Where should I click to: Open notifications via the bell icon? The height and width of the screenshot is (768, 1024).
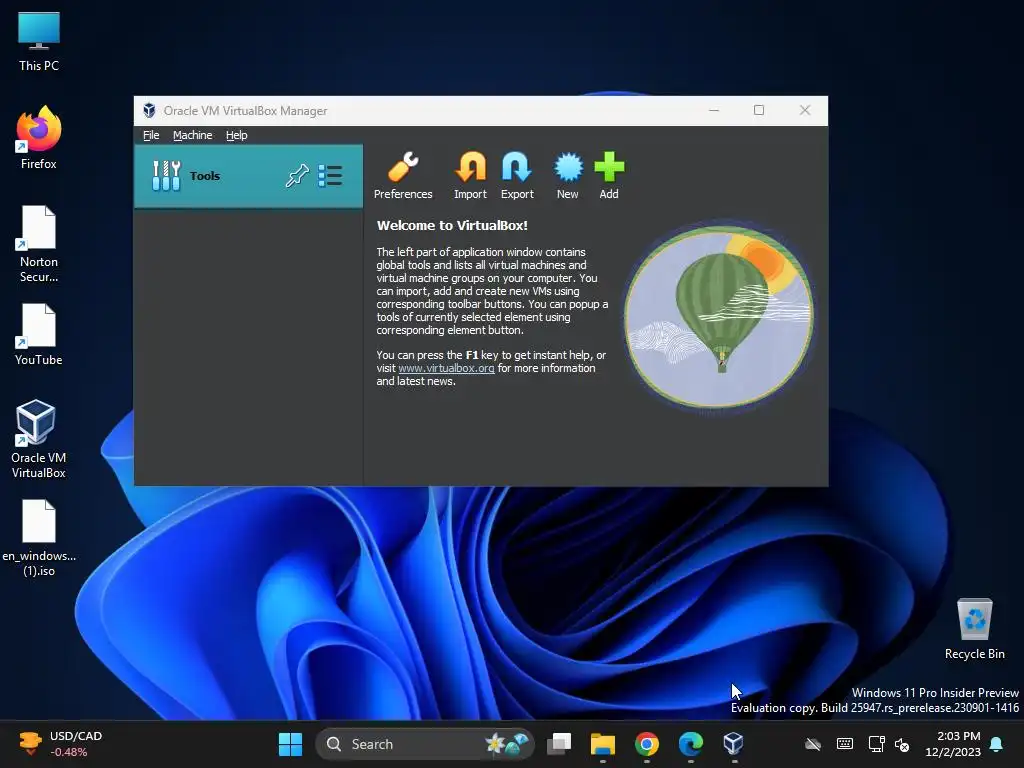pos(997,744)
